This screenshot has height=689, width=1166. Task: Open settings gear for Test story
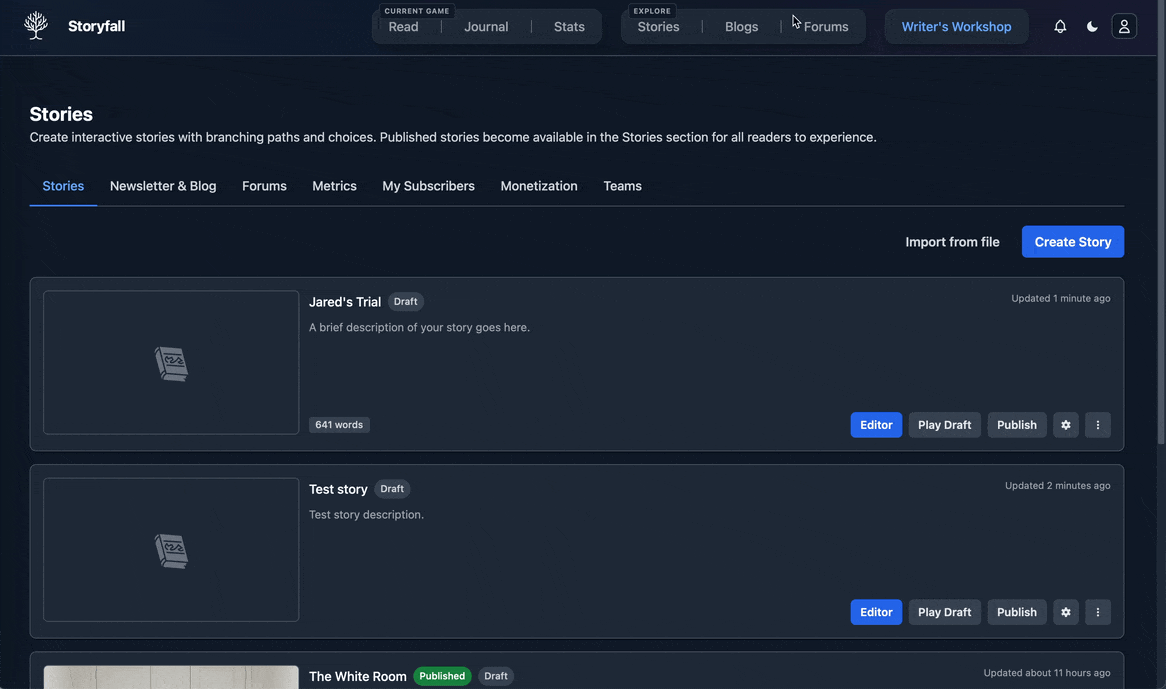coord(1066,612)
